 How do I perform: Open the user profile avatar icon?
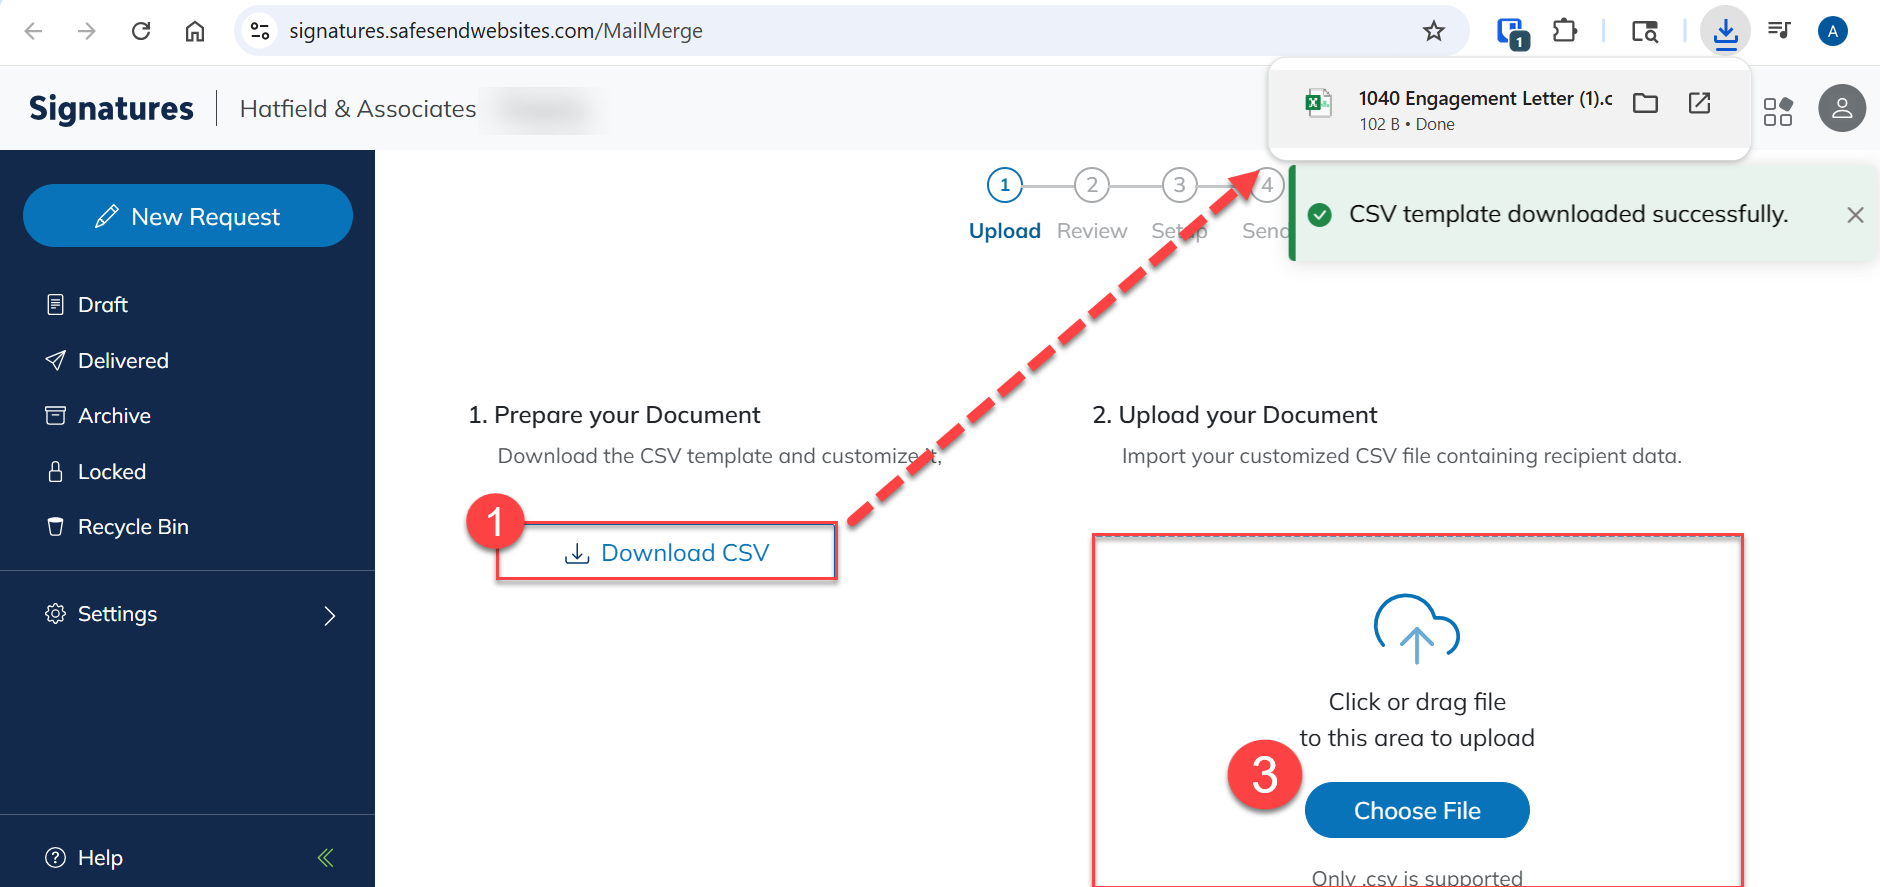click(x=1841, y=108)
